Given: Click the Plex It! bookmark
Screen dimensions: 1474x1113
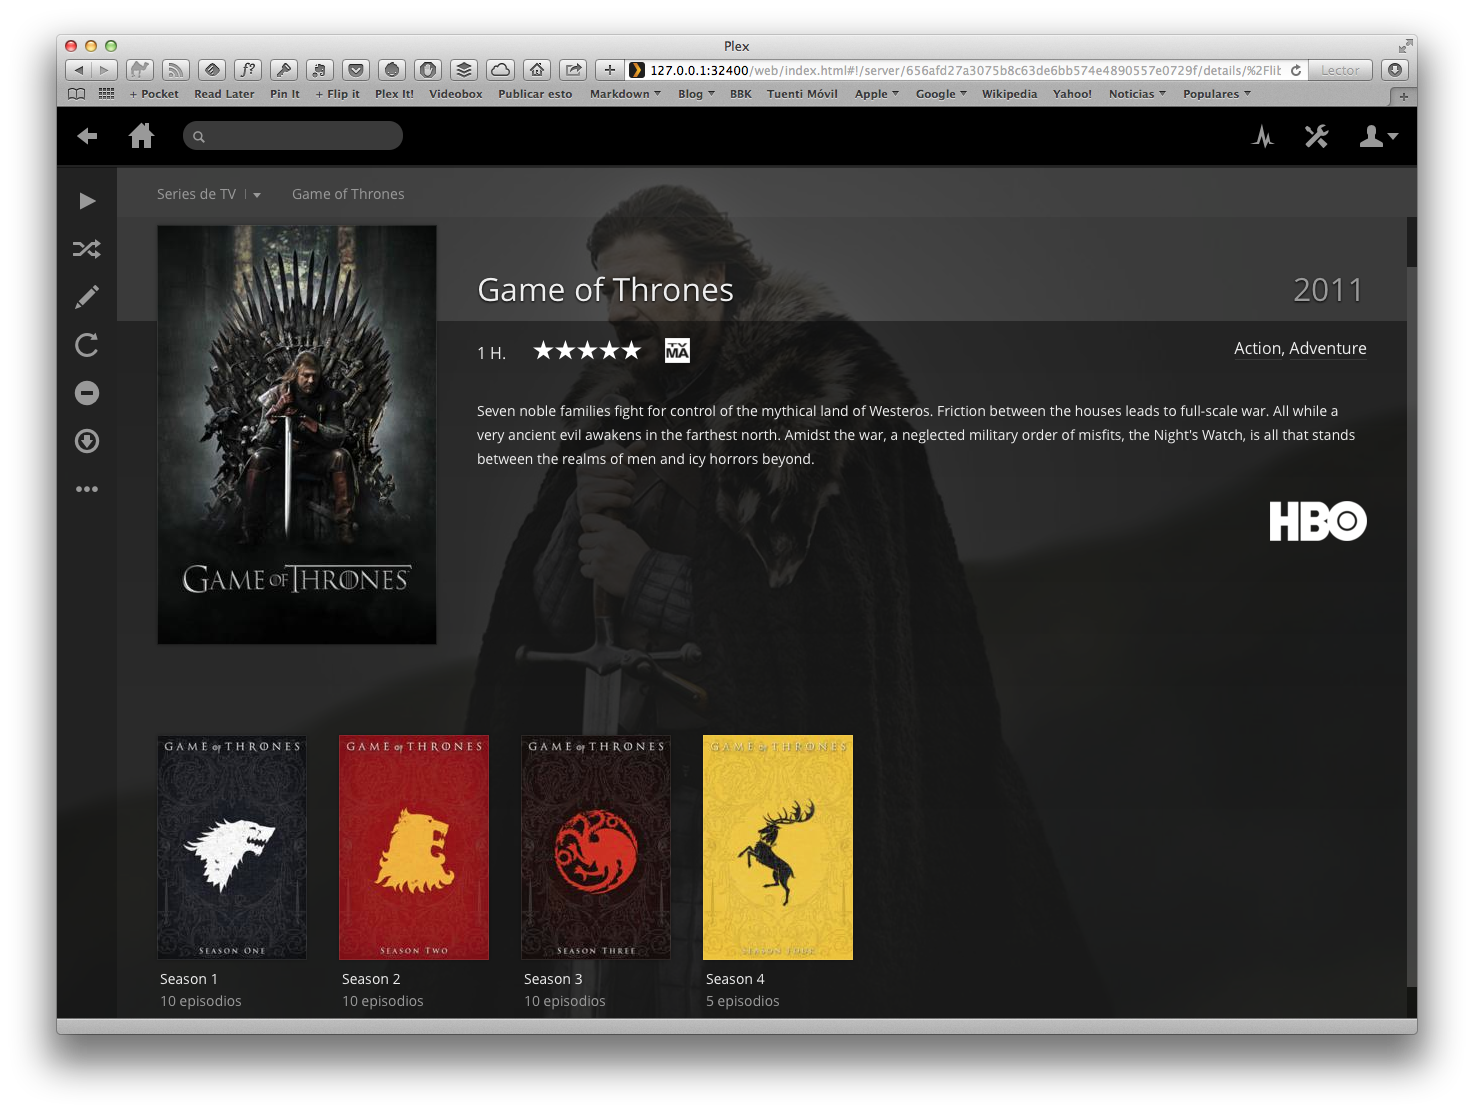Looking at the screenshot, I should point(394,94).
